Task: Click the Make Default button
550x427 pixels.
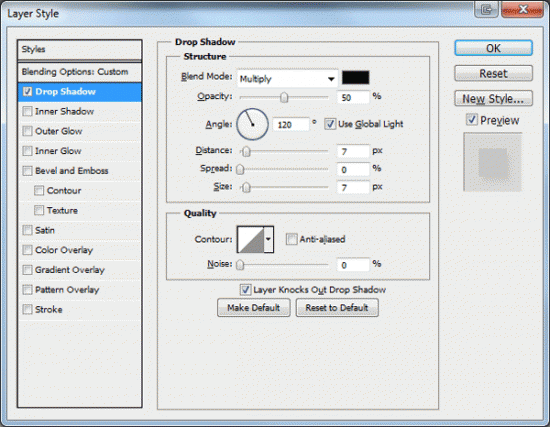Action: pyautogui.click(x=254, y=308)
